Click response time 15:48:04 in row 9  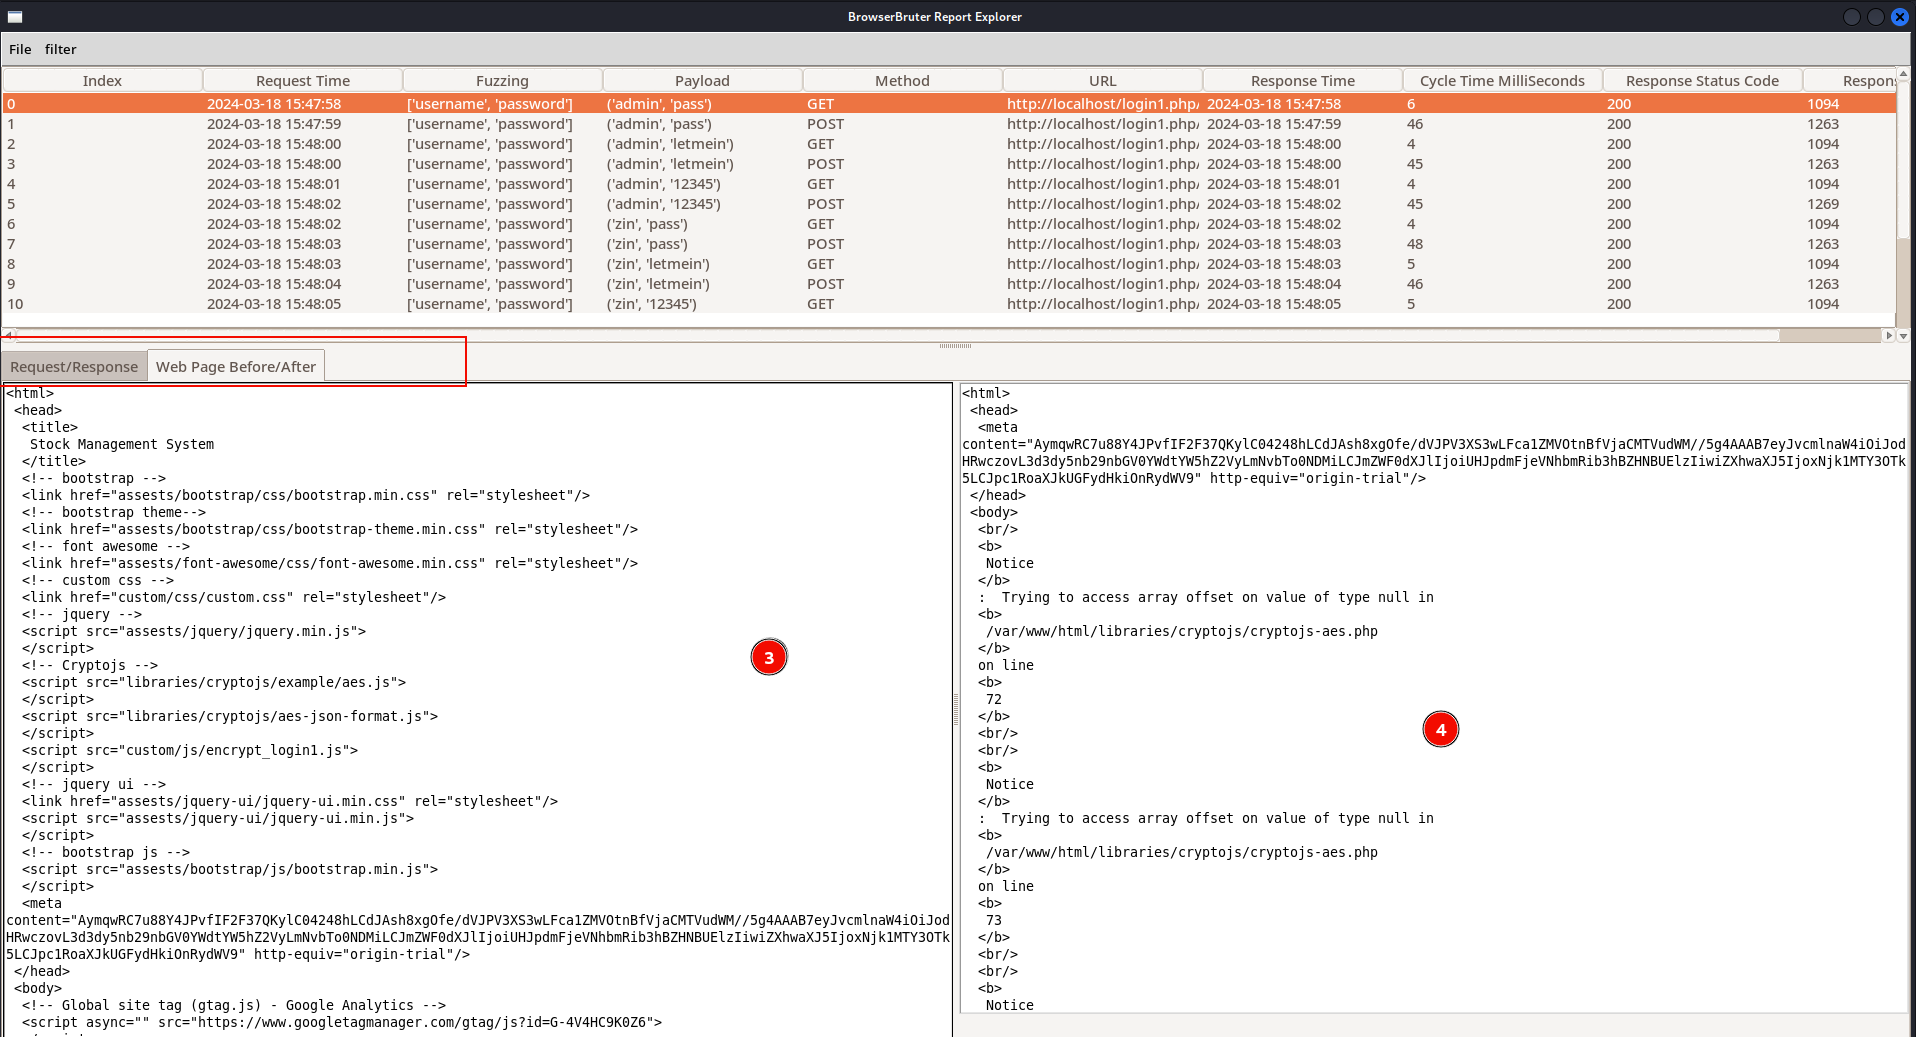coord(1274,284)
